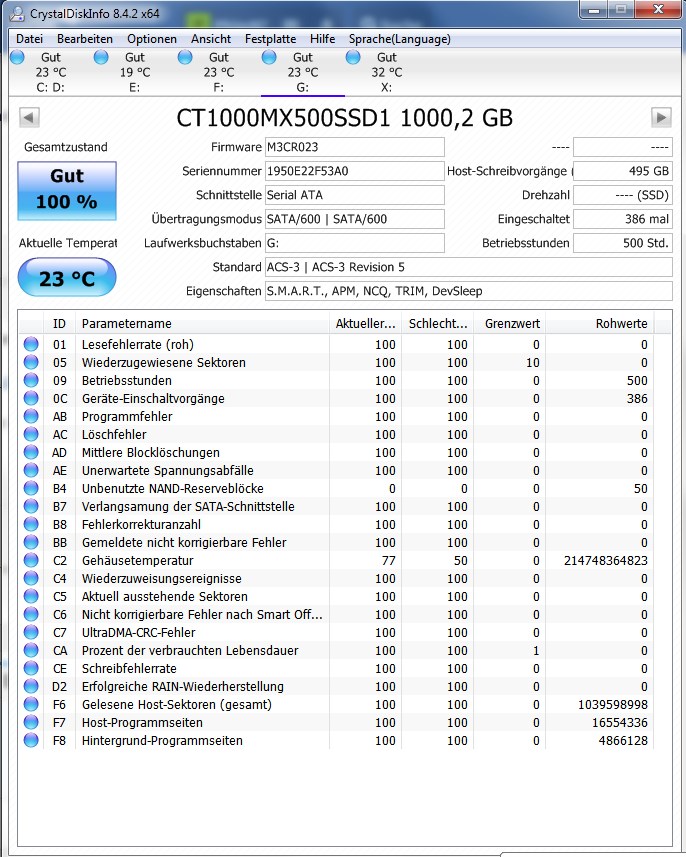Click status icon for Gemeldete nicht korrigierbare Fehler
The image size is (686, 857).
pyautogui.click(x=31, y=543)
